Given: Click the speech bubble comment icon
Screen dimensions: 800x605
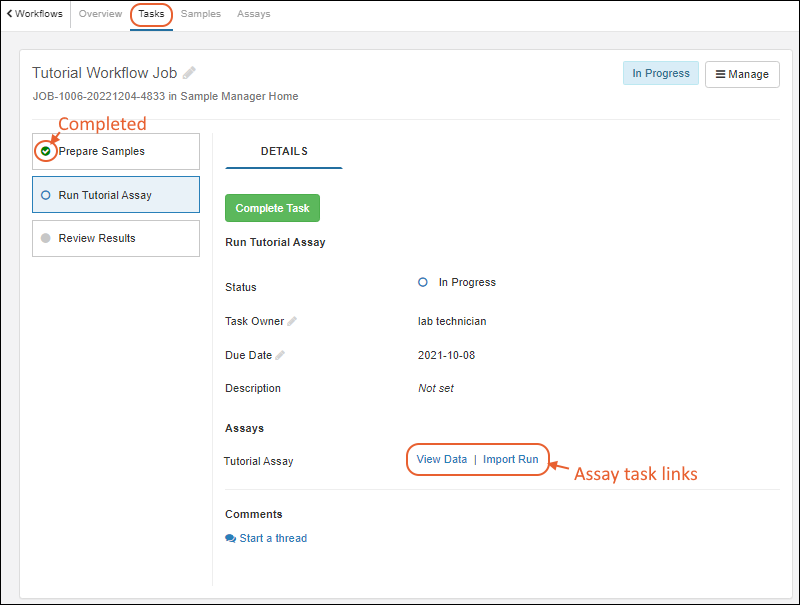Looking at the screenshot, I should pyautogui.click(x=231, y=538).
